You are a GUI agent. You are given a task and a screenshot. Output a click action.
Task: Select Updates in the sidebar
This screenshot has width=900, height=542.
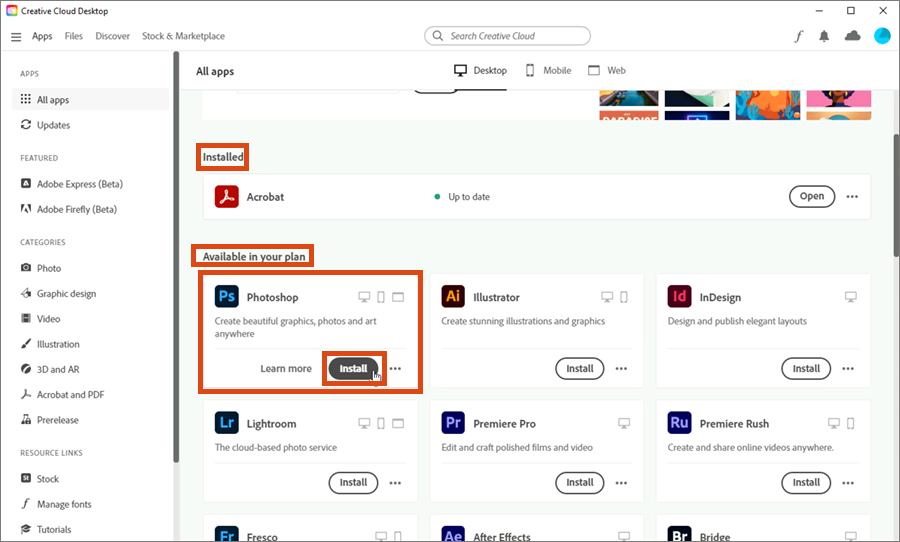click(x=53, y=125)
